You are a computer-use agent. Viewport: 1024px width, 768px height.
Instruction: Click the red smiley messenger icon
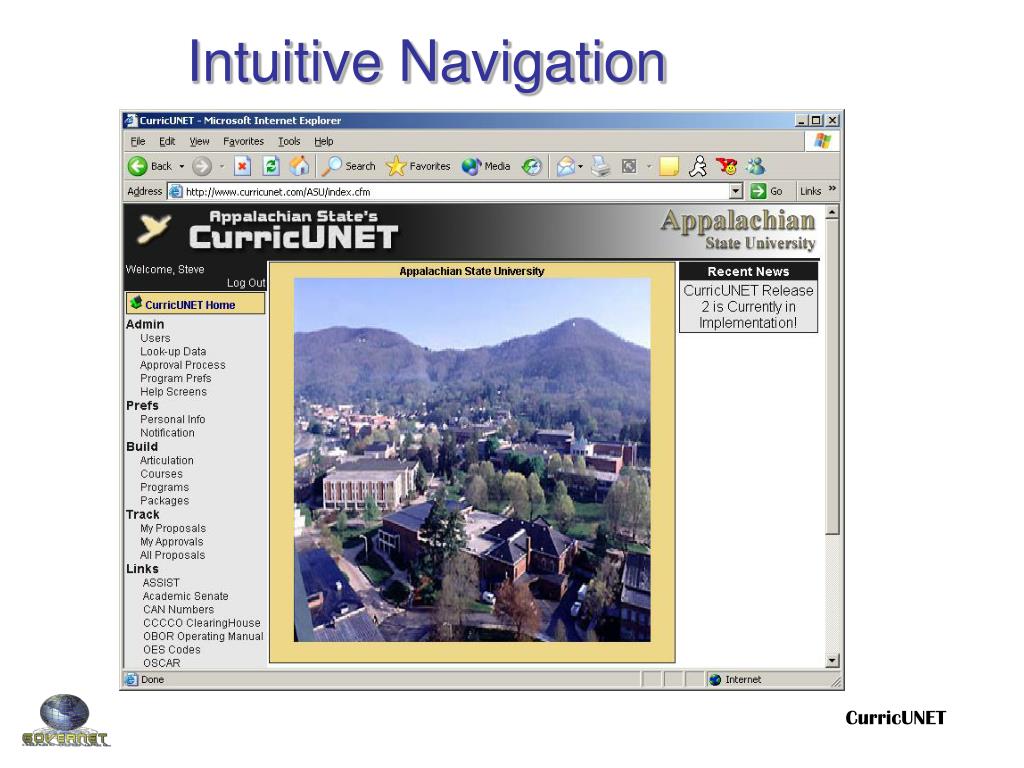pyautogui.click(x=726, y=167)
